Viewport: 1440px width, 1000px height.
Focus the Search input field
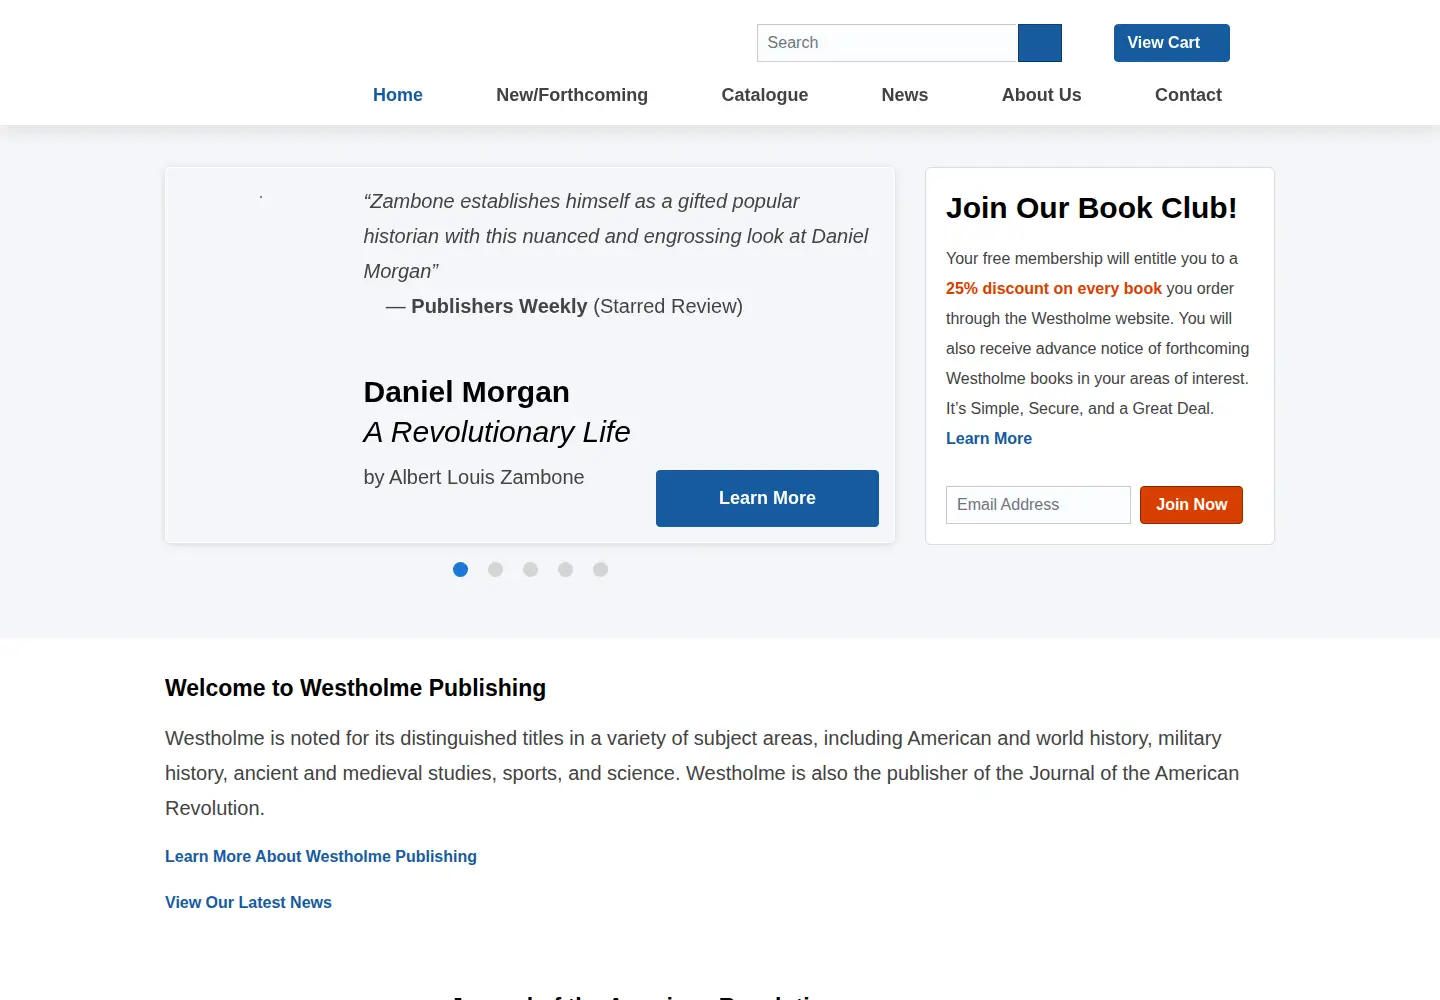(x=887, y=43)
